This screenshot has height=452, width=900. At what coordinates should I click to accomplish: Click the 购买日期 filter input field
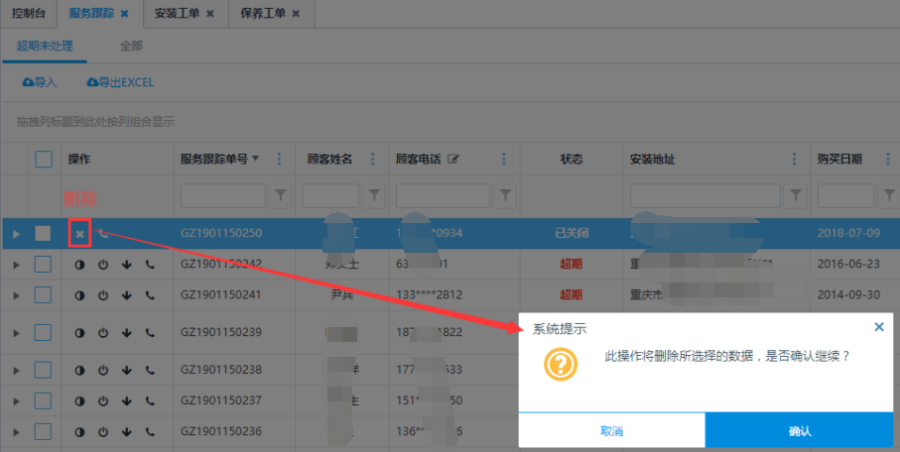[x=845, y=194]
